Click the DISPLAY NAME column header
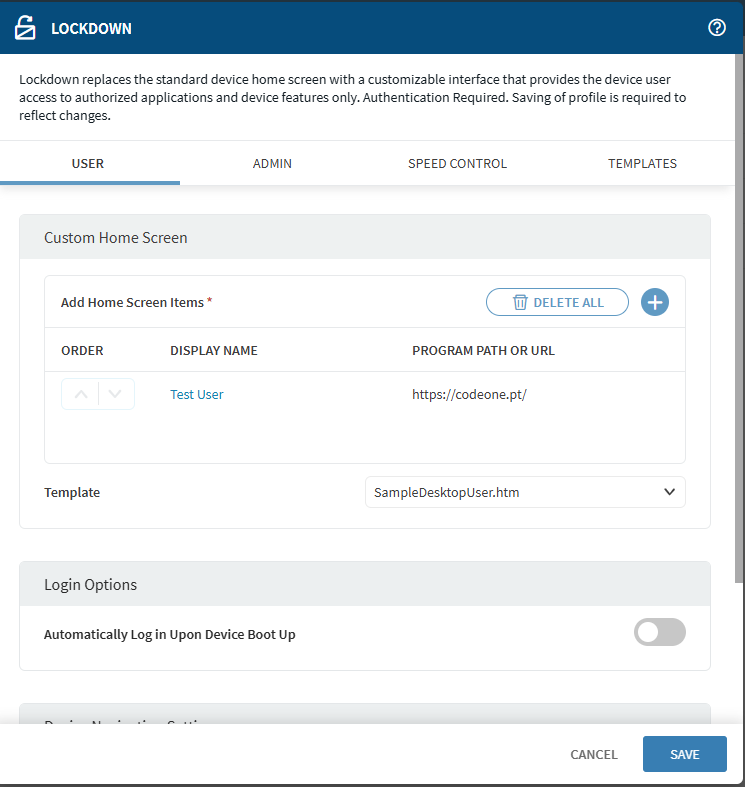The height and width of the screenshot is (787, 745). coord(214,351)
